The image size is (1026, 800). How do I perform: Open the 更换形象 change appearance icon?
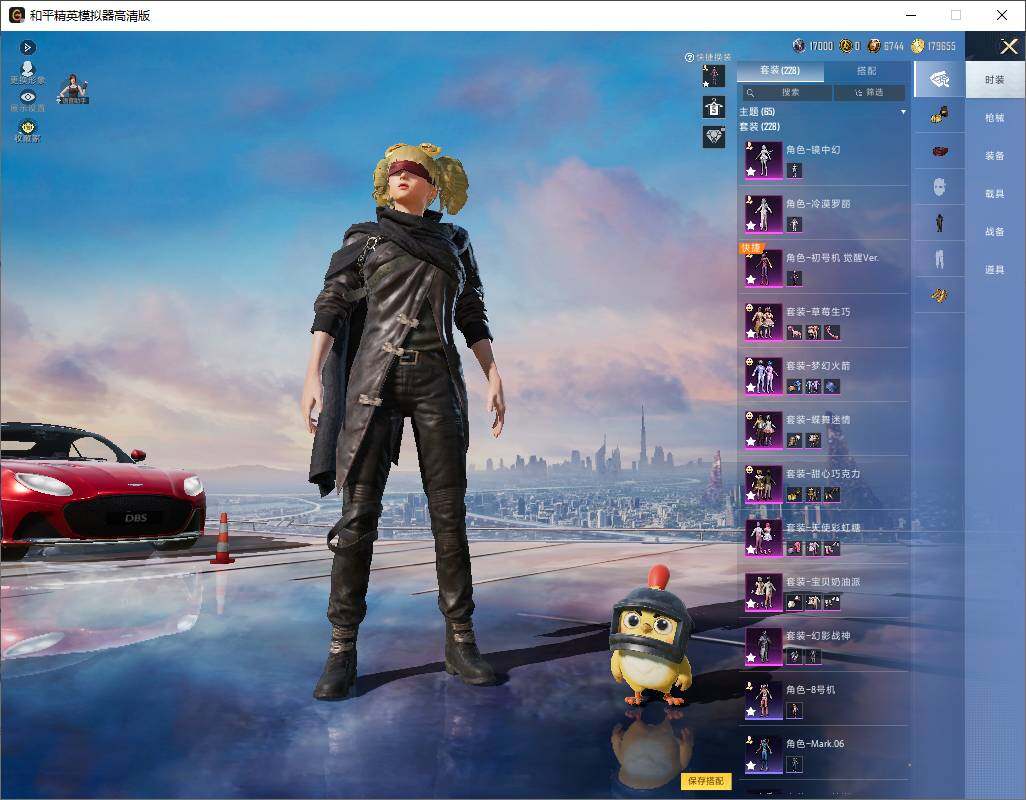point(27,69)
